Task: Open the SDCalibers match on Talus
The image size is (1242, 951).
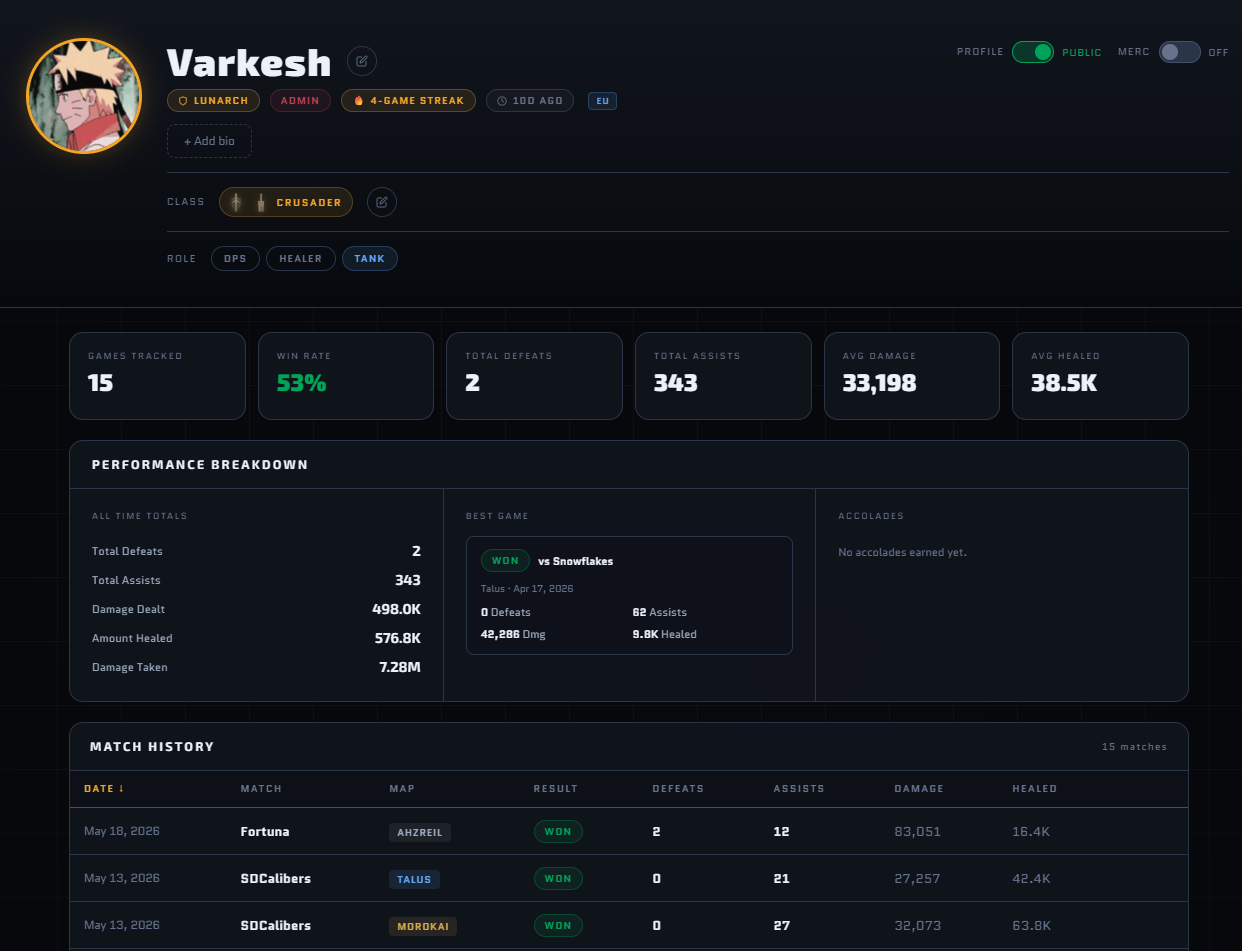Action: click(628, 878)
